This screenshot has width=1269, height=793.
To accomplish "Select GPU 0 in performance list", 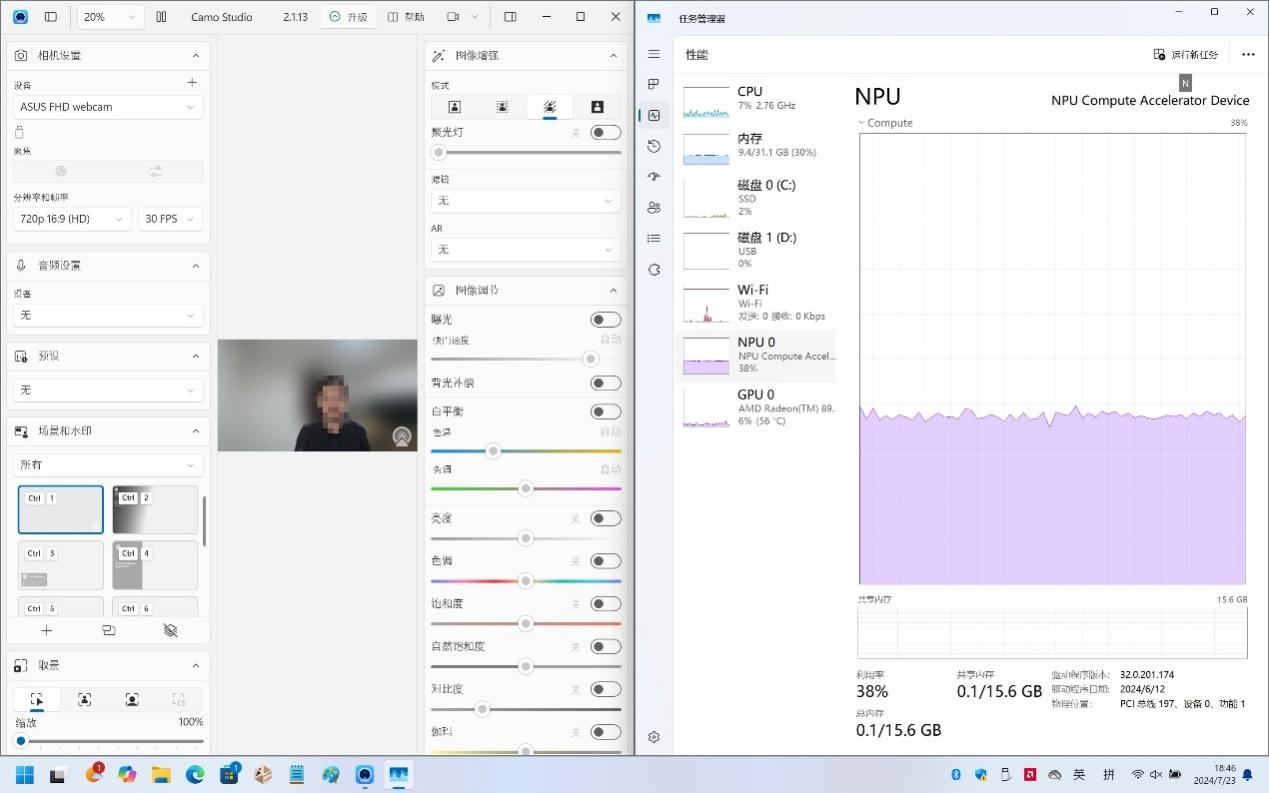I will pyautogui.click(x=756, y=407).
